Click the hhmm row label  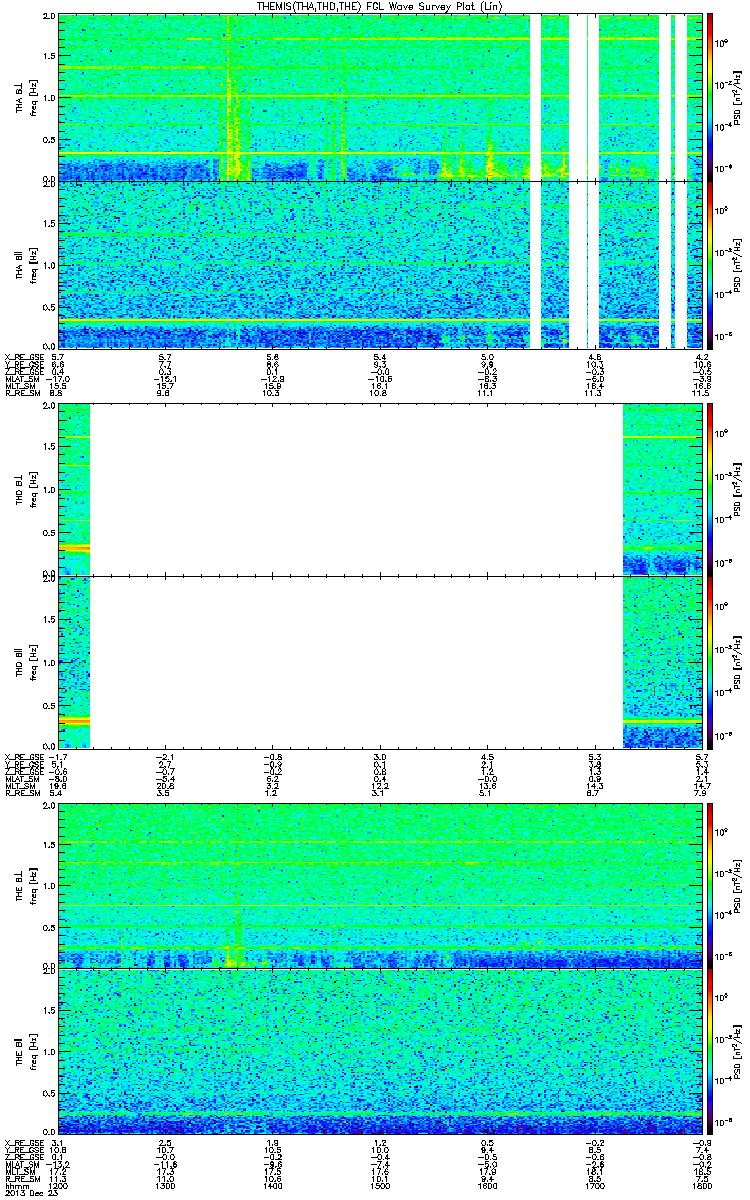[15, 1186]
